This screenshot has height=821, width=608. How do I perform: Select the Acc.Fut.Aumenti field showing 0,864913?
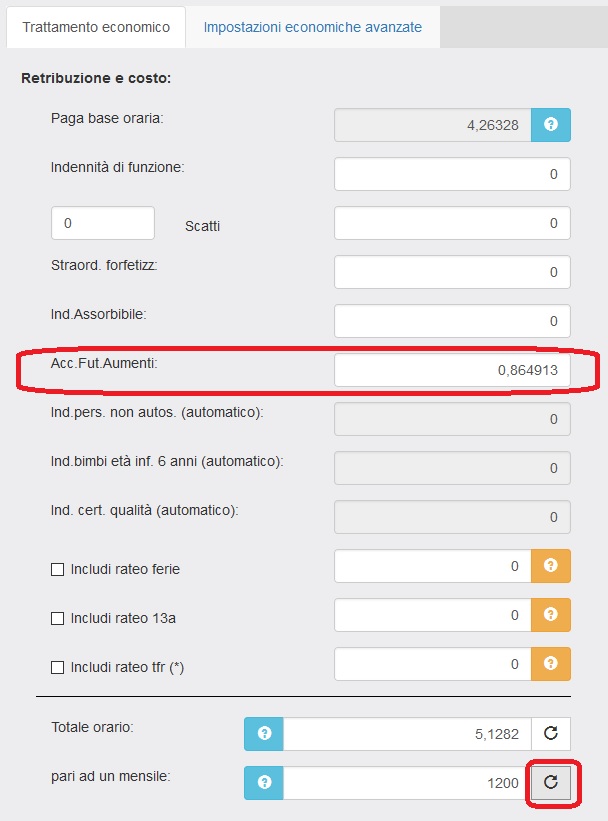(x=451, y=370)
